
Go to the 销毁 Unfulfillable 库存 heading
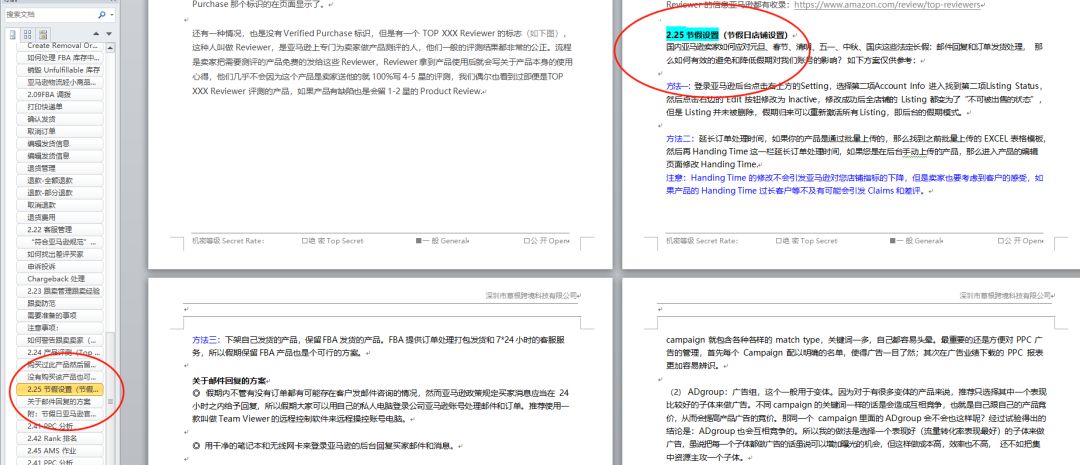[x=61, y=70]
